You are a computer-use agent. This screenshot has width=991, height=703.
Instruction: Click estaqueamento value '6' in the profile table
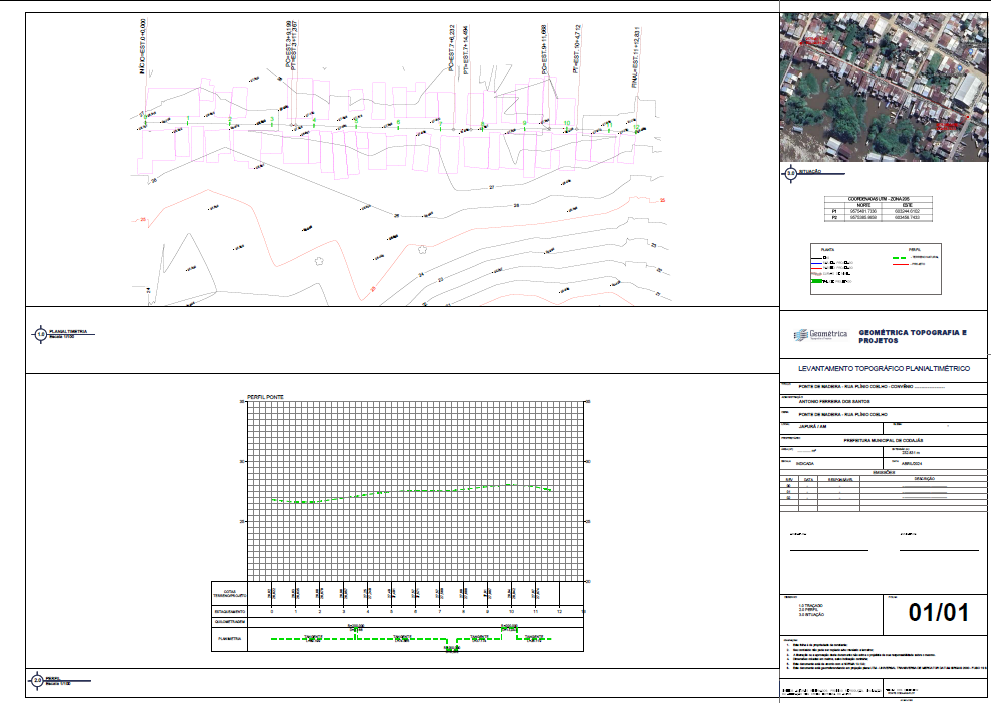click(415, 612)
